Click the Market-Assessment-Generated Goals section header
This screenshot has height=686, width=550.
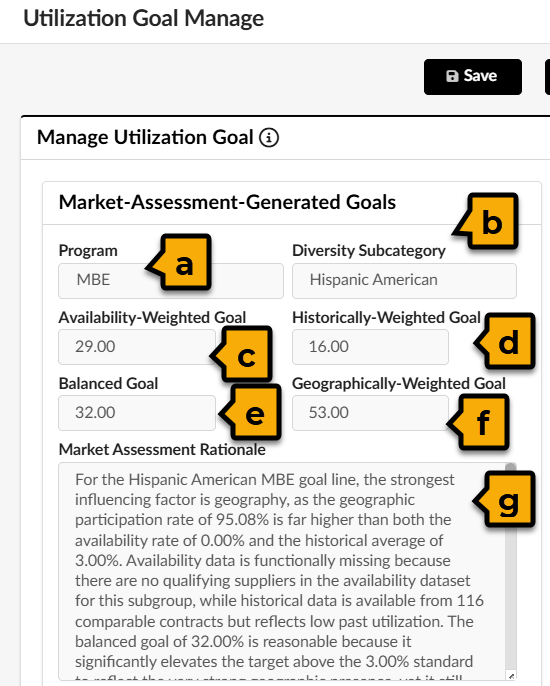tap(227, 203)
